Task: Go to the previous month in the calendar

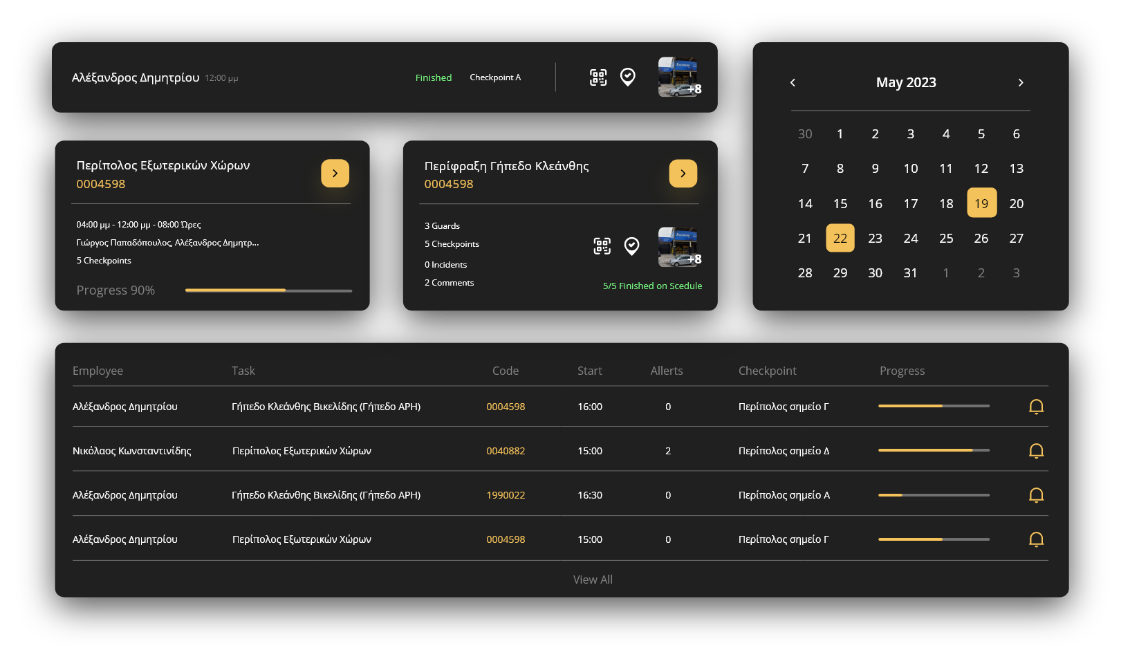Action: 793,83
